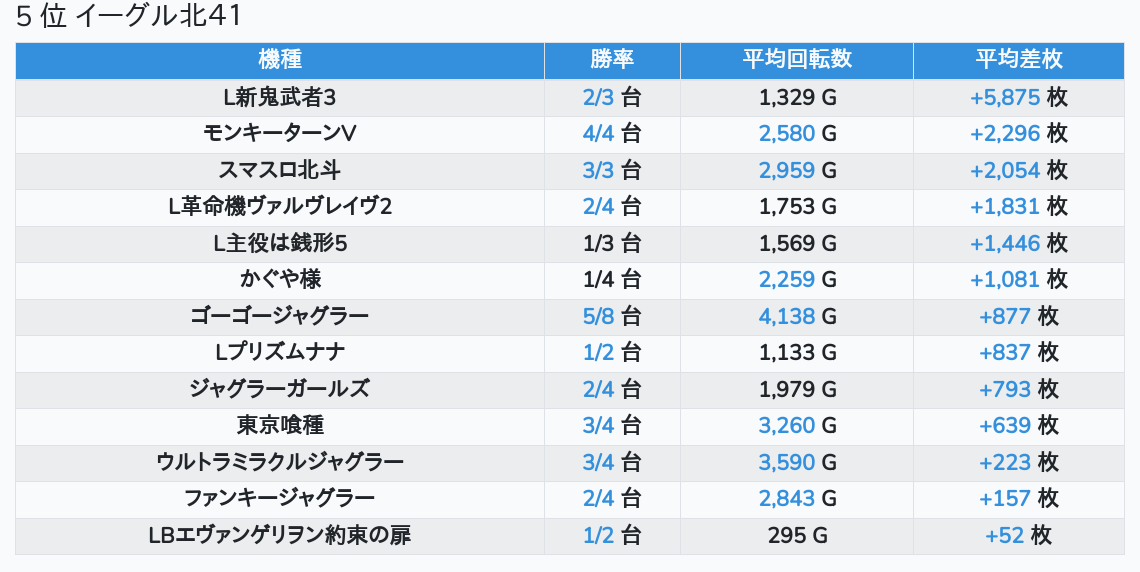The width and height of the screenshot is (1140, 572).
Task: Select the +1,831 value for L革命機ヴァルヴレイヴ2
Action: click(1006, 207)
